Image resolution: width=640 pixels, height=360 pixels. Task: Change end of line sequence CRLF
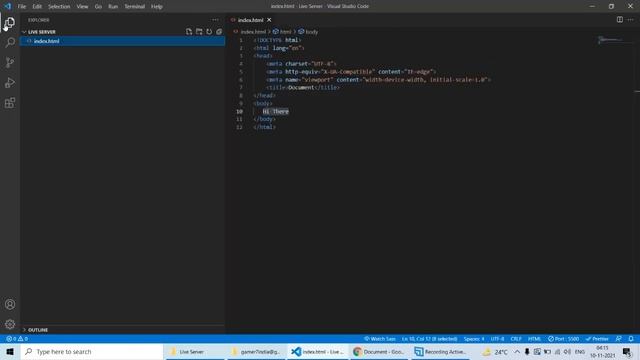516,339
